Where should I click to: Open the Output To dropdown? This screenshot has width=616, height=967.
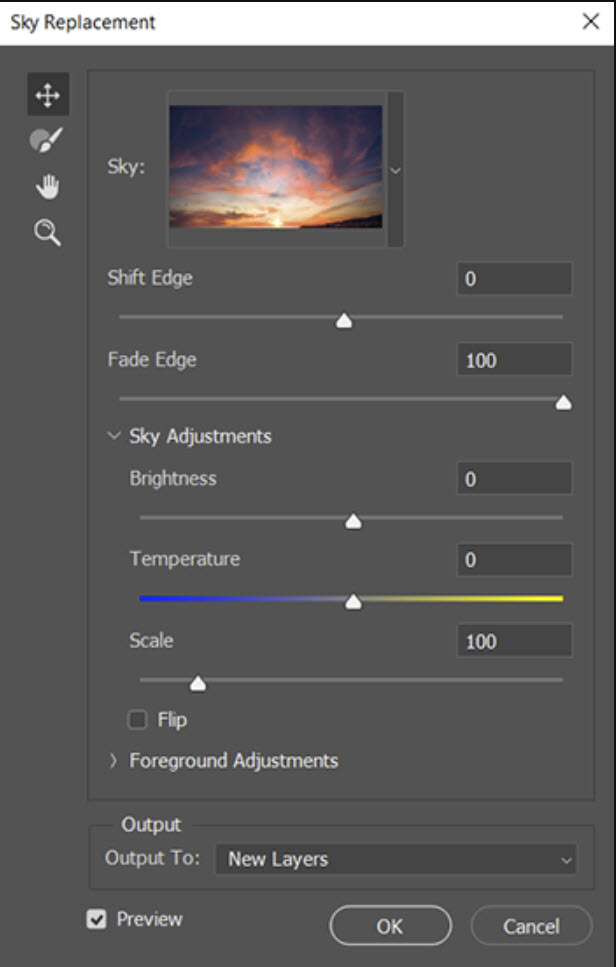tap(396, 859)
